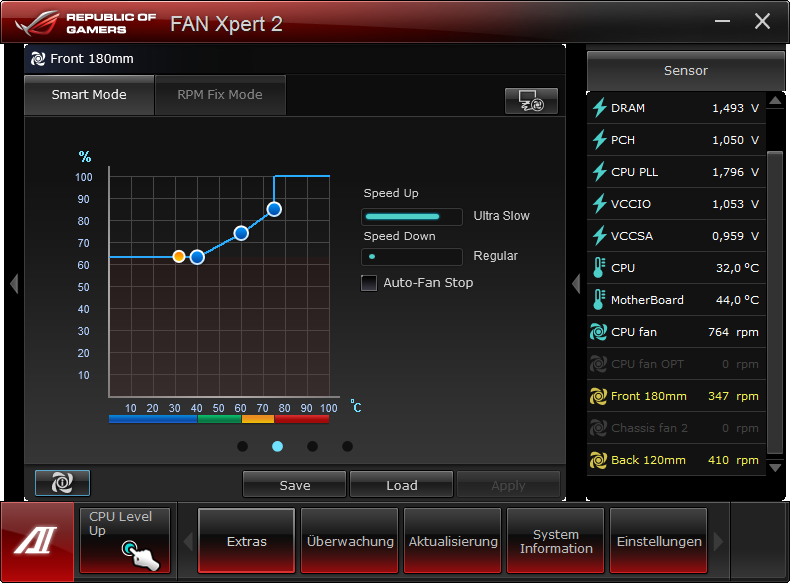
Task: Click the CPU fan OPT sensor icon
Action: coord(599,364)
